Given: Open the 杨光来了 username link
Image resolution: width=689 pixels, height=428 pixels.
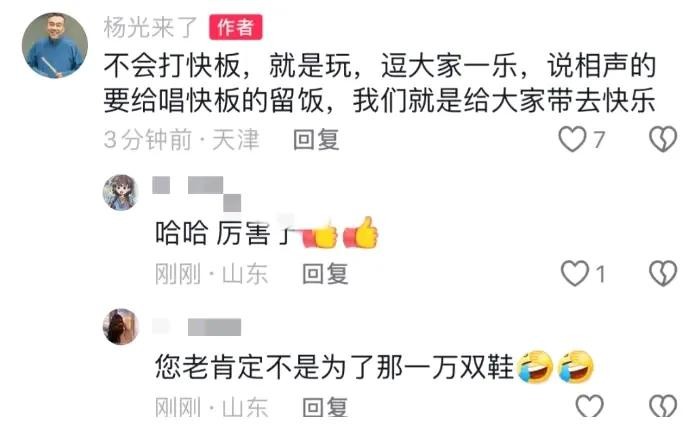Looking at the screenshot, I should pos(150,27).
